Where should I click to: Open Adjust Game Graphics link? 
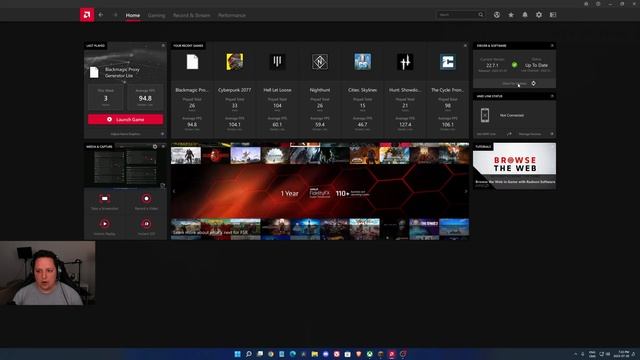(125, 133)
